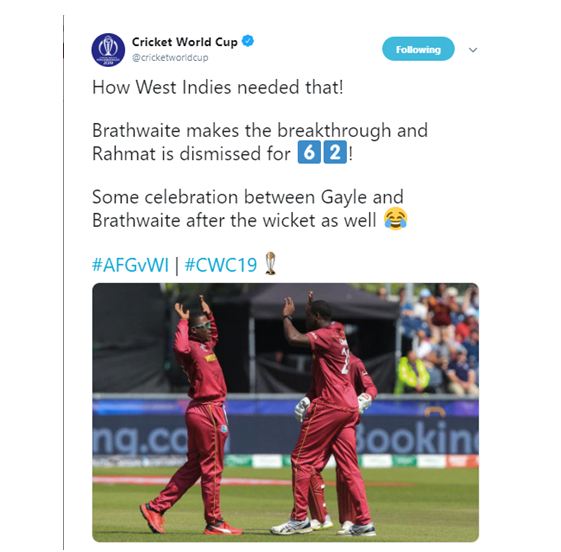
Task: Open the tweet options chevron menu
Action: pyautogui.click(x=473, y=50)
